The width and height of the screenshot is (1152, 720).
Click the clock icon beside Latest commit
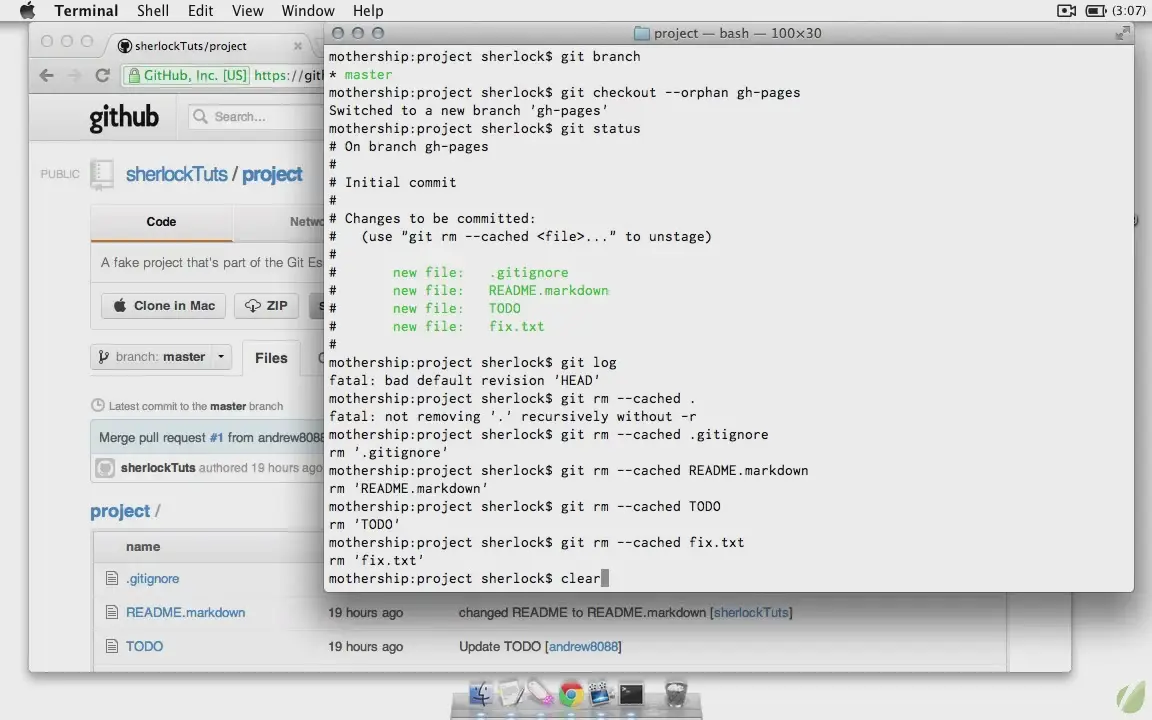(x=98, y=406)
